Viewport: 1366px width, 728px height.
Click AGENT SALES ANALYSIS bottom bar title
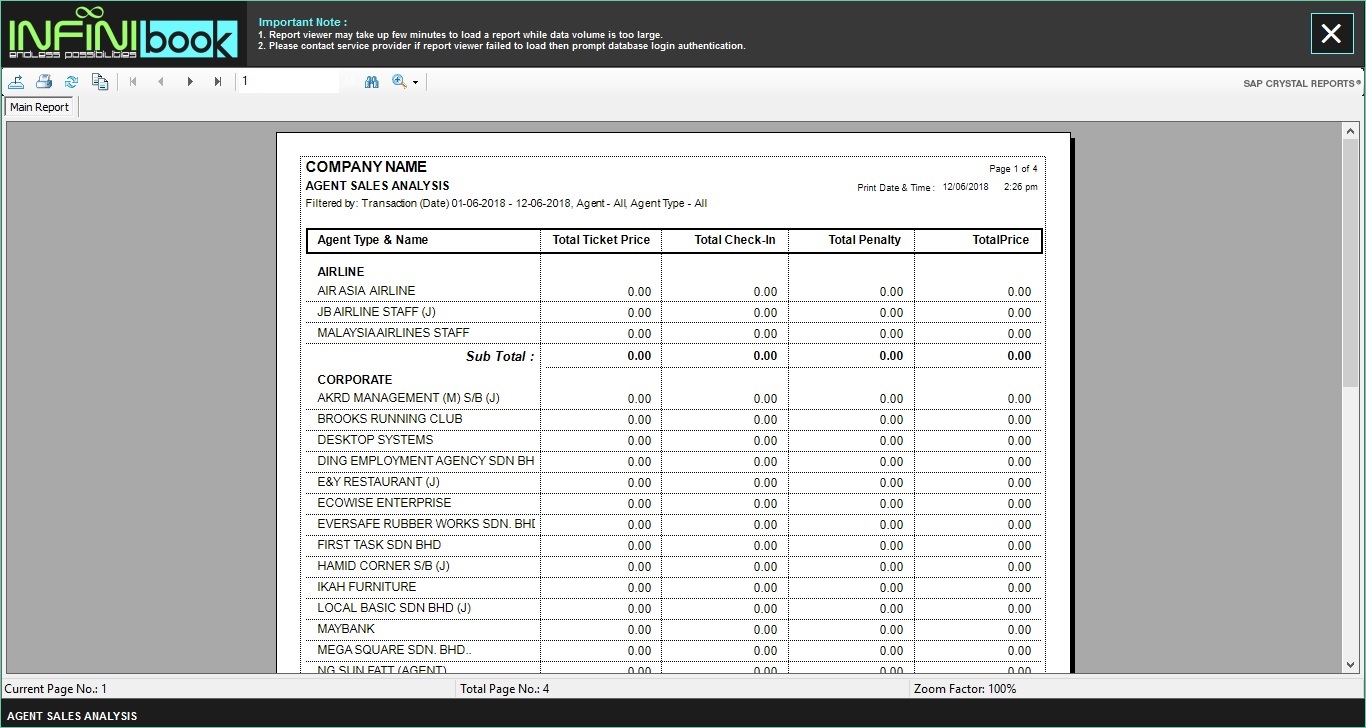coord(72,716)
